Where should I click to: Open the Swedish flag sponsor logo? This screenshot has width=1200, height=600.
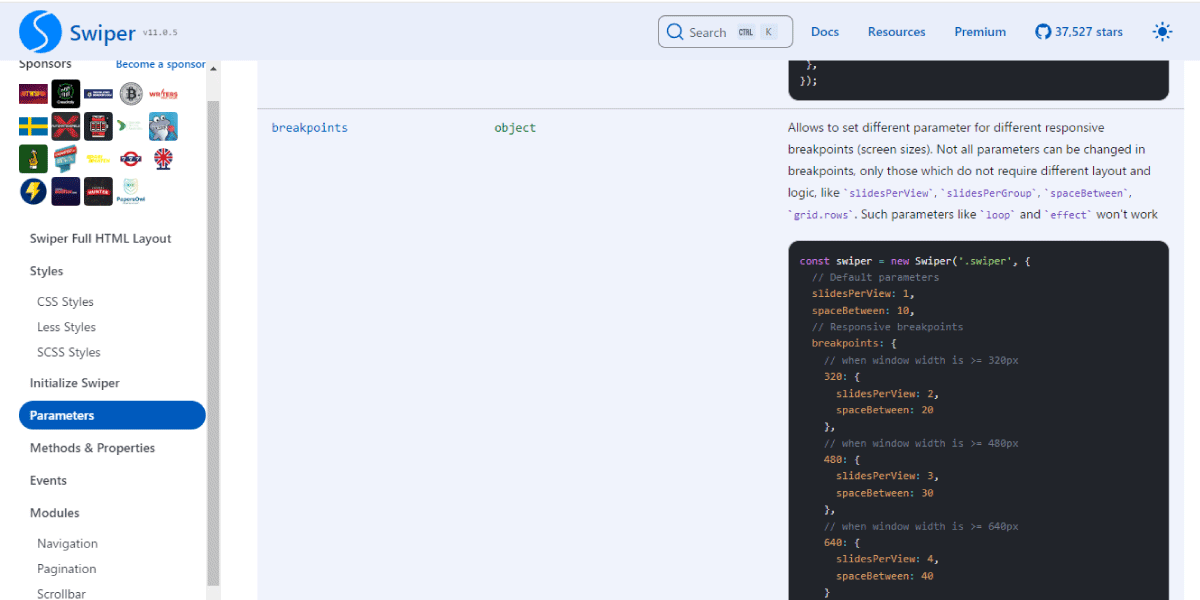click(x=33, y=126)
